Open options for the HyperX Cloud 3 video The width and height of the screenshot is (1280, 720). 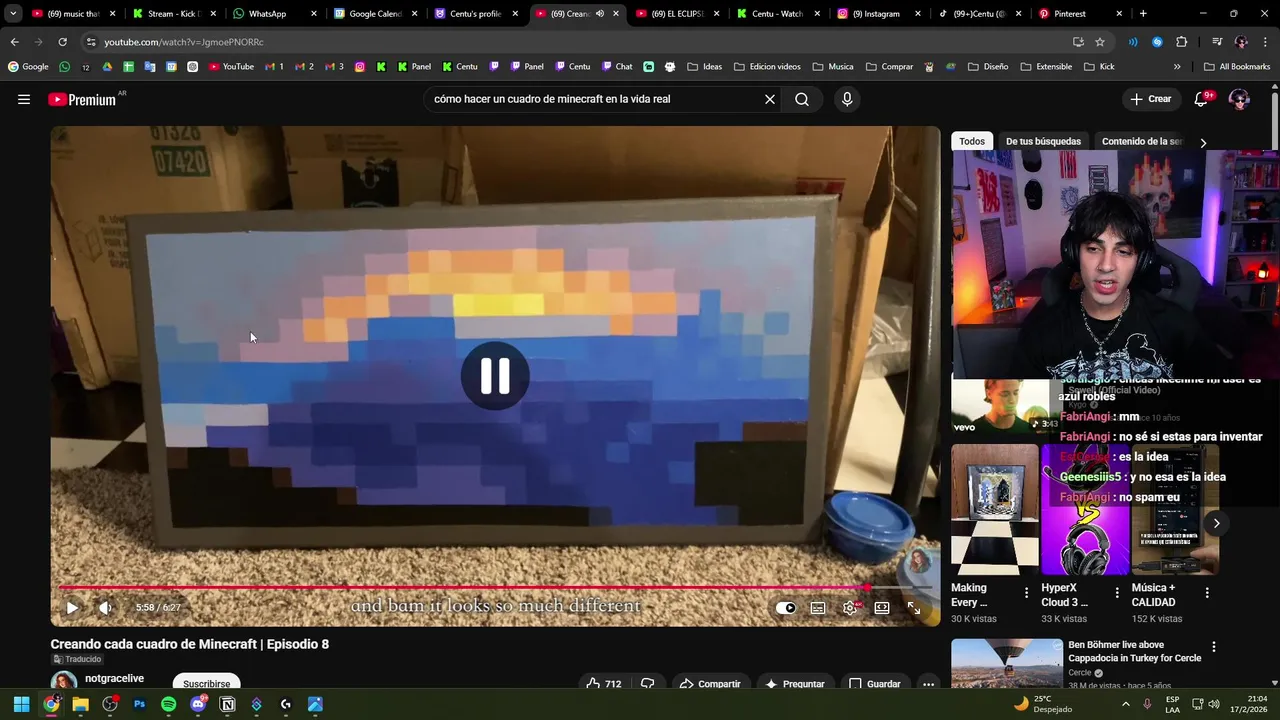[x=1117, y=593]
